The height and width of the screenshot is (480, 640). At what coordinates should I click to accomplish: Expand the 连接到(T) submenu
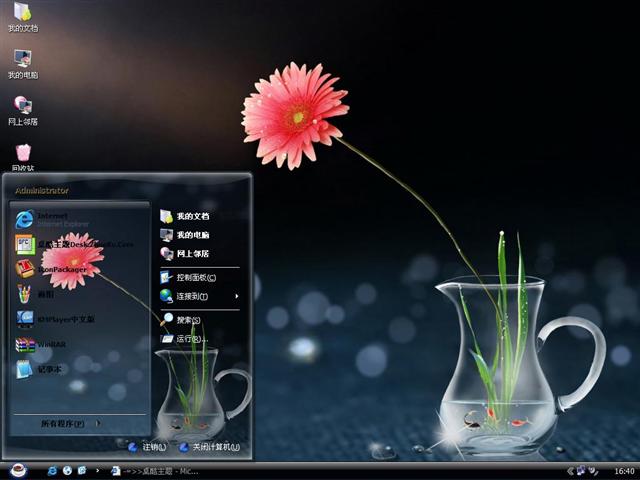point(199,296)
